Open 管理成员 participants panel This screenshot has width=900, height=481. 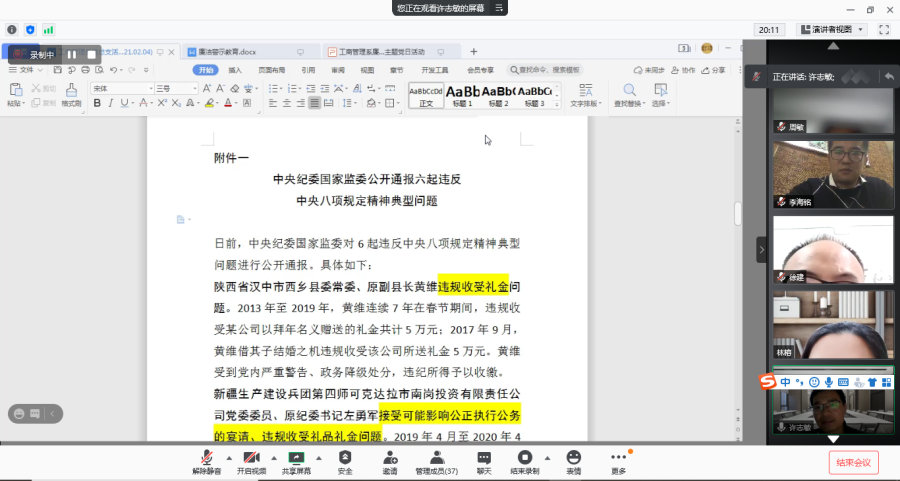click(436, 460)
